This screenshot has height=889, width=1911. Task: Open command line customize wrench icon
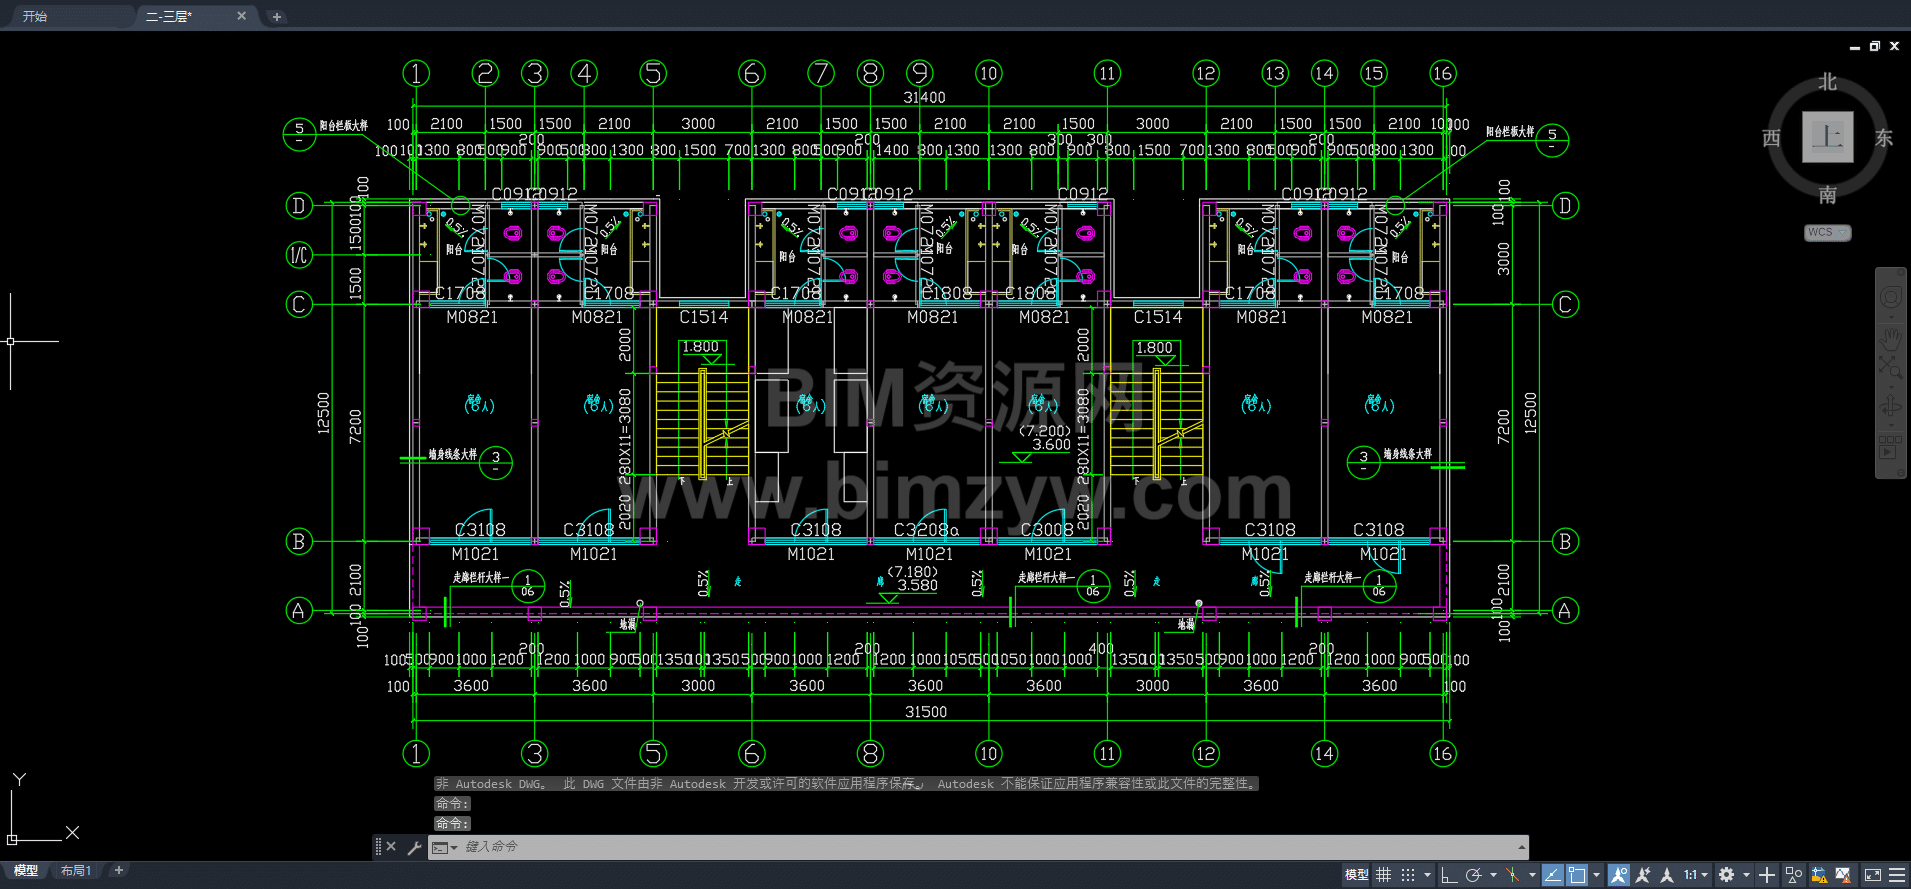click(x=414, y=847)
